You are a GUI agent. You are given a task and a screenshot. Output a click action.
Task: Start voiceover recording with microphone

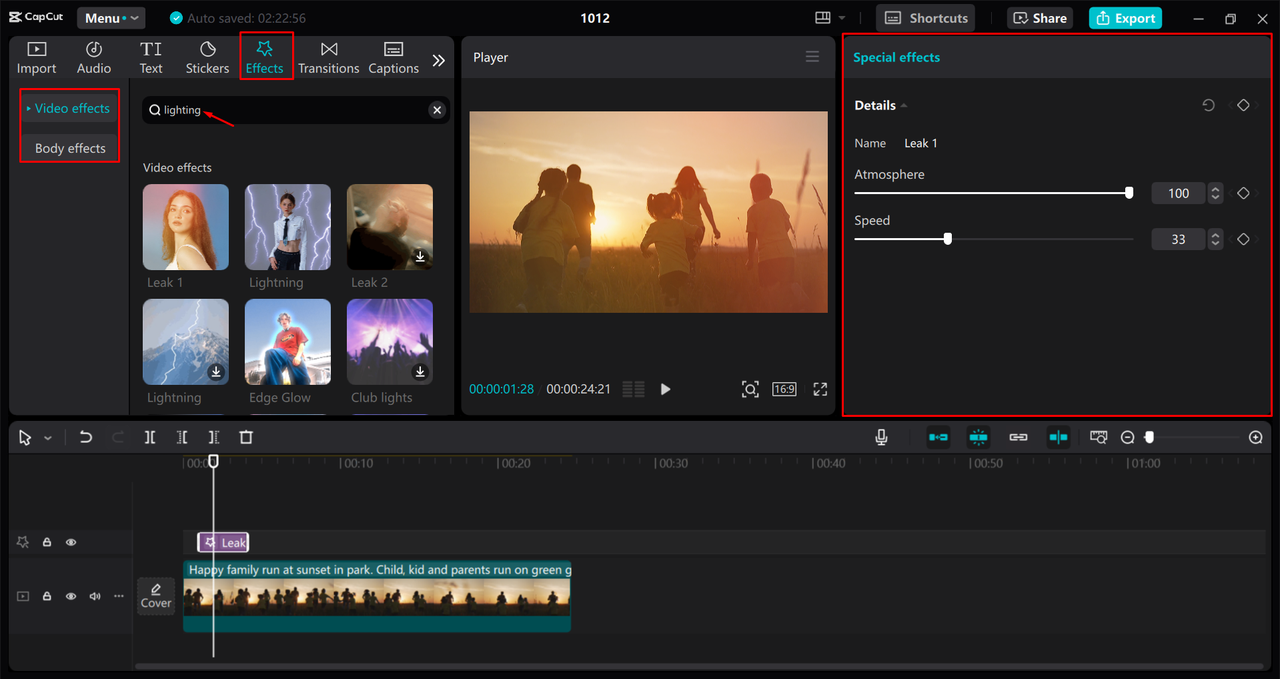click(881, 437)
